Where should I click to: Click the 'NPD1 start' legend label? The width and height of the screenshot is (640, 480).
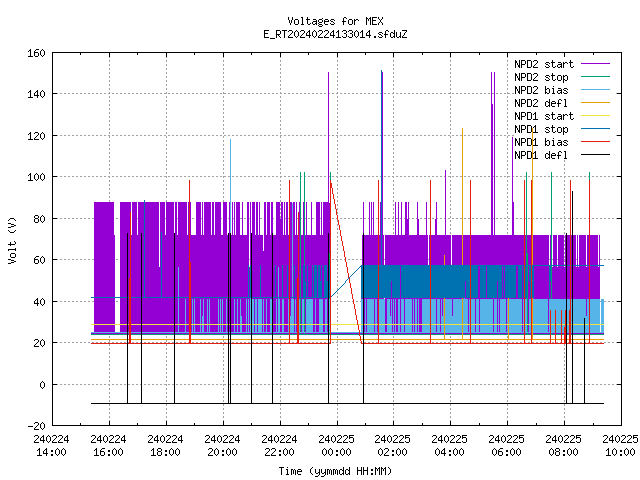(544, 116)
